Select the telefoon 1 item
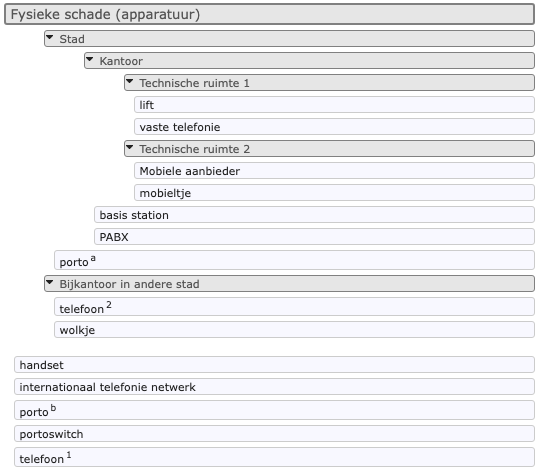The height and width of the screenshot is (475, 539). pos(274,457)
